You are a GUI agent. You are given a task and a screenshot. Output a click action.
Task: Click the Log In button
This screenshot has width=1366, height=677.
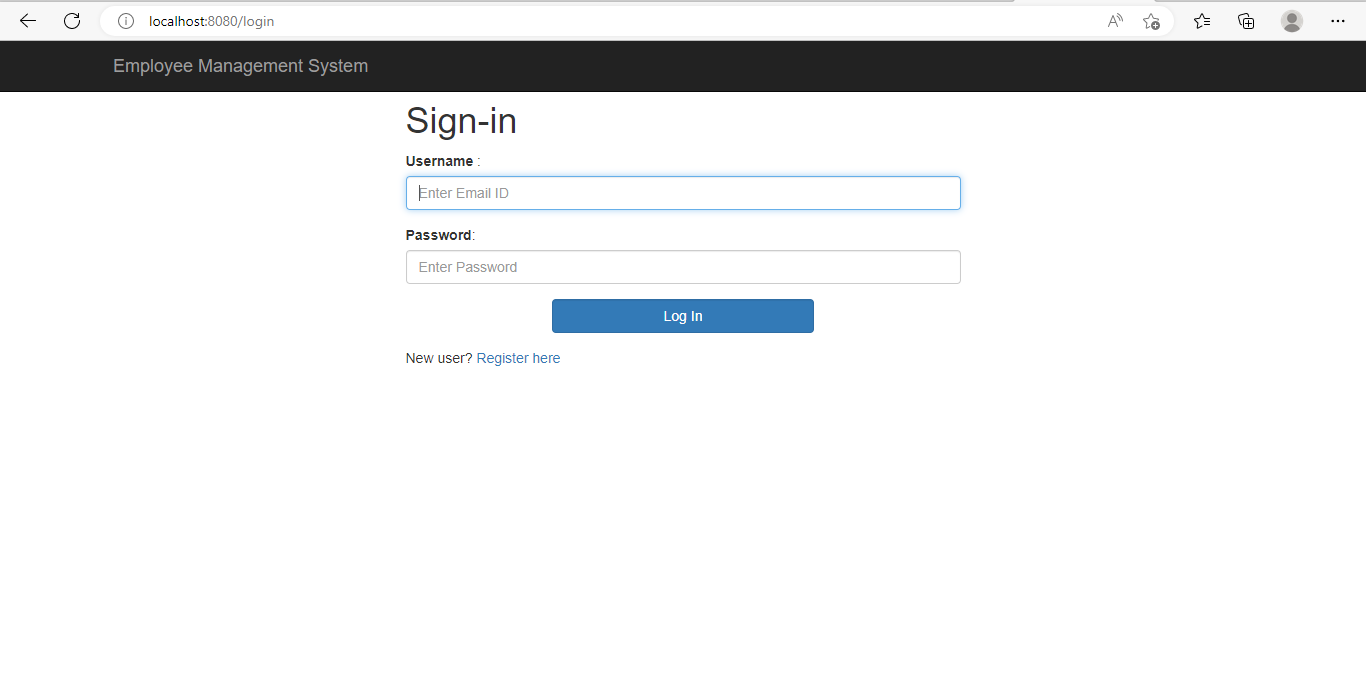point(682,315)
